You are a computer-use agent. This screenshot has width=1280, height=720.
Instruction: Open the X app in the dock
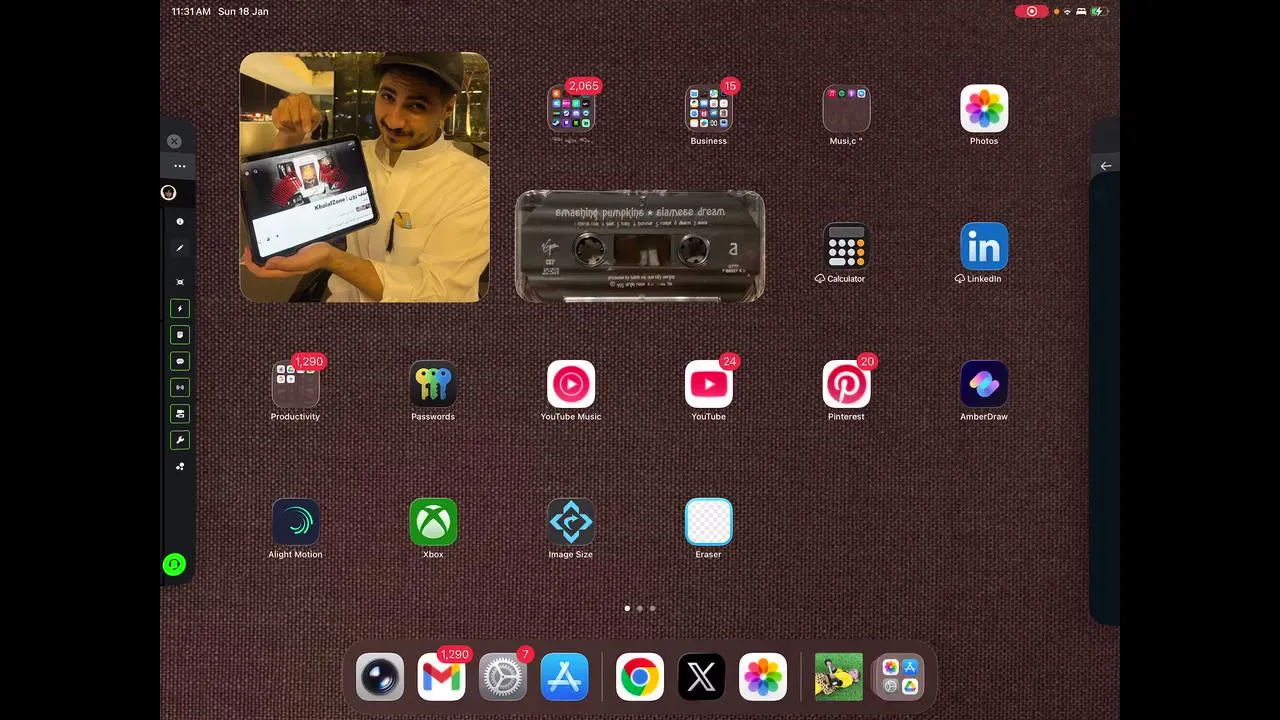(x=701, y=677)
